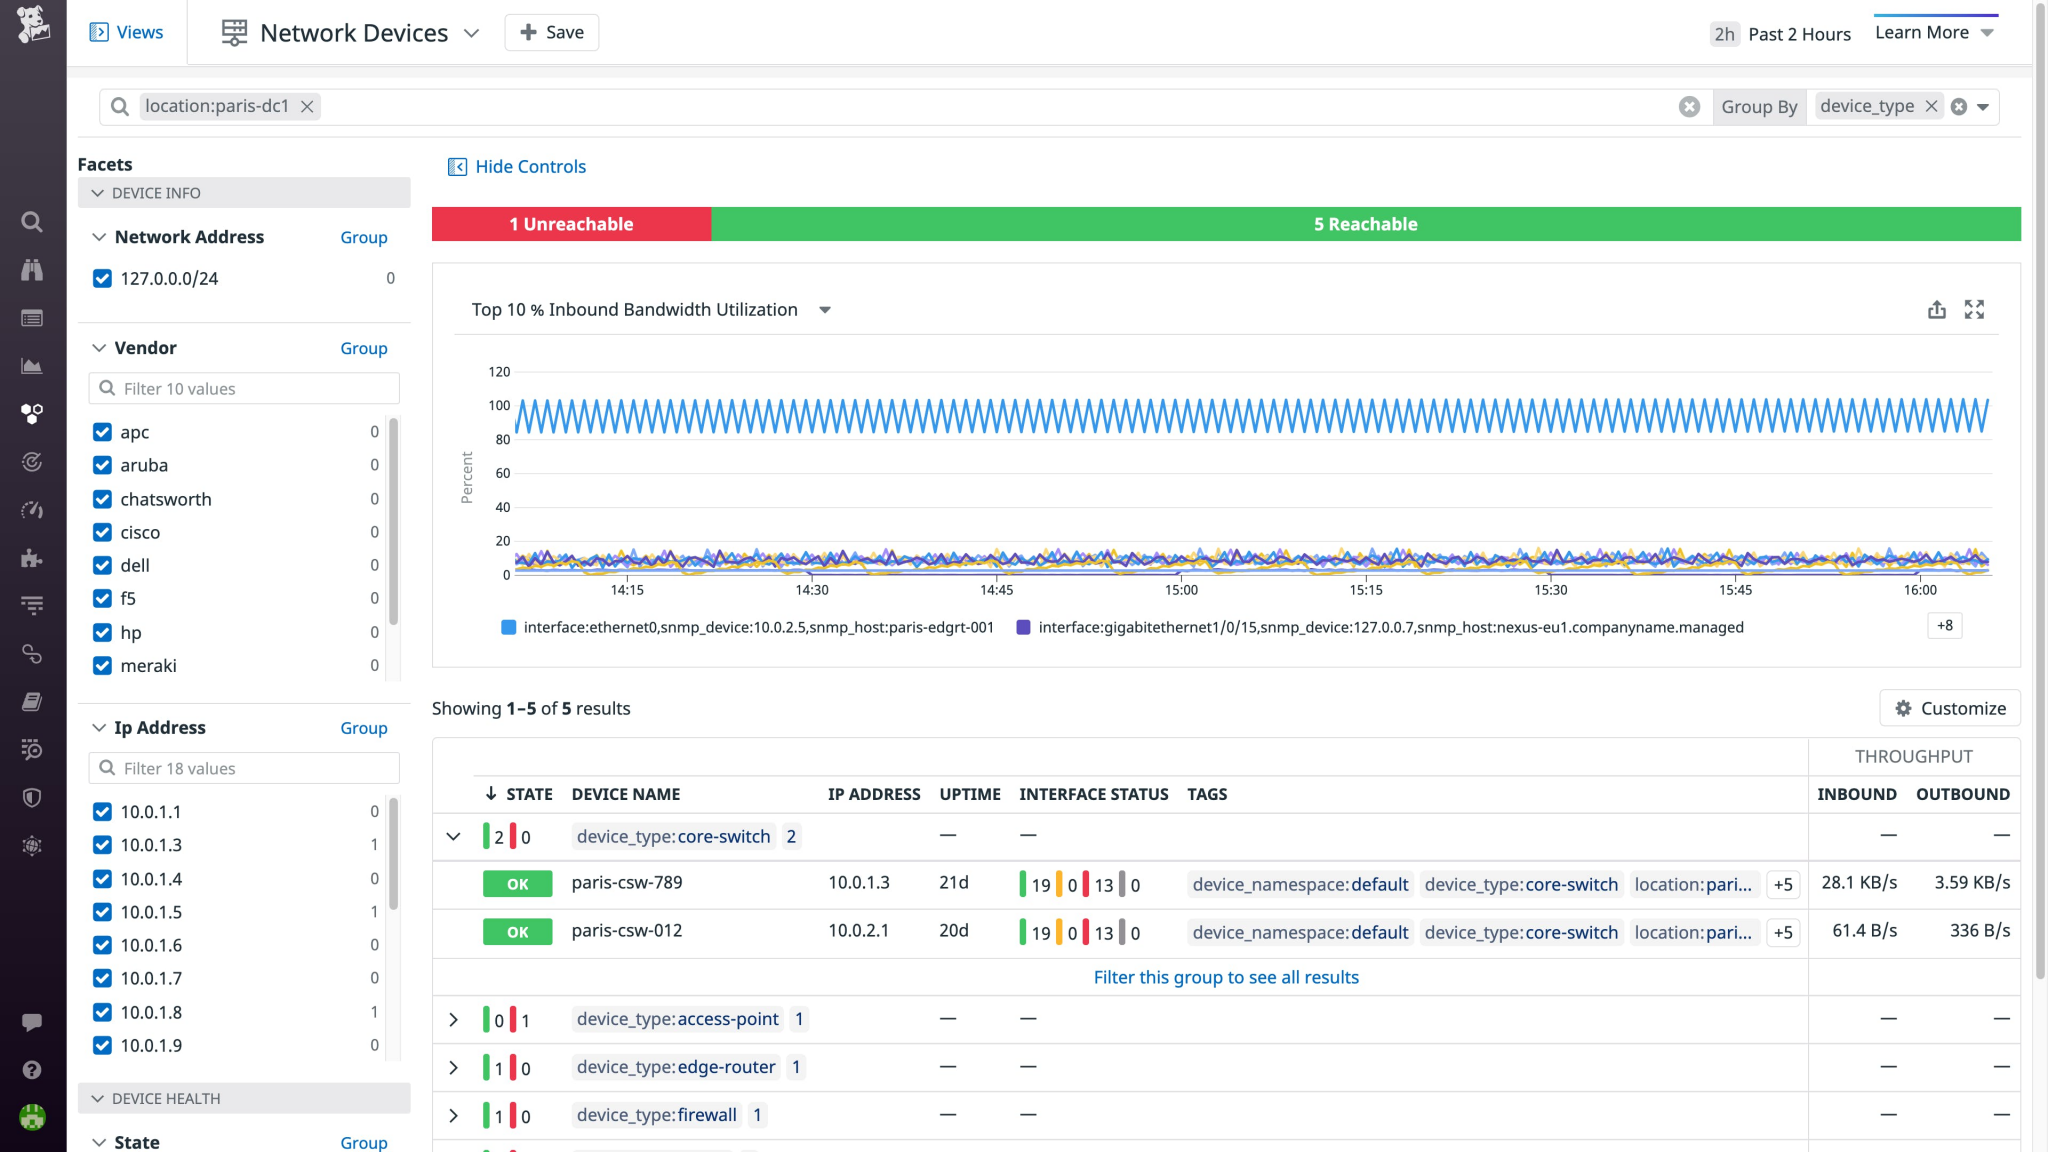The width and height of the screenshot is (2048, 1152).
Task: Disable the 10.0.1.5 Ip Address filter
Action: (x=103, y=912)
